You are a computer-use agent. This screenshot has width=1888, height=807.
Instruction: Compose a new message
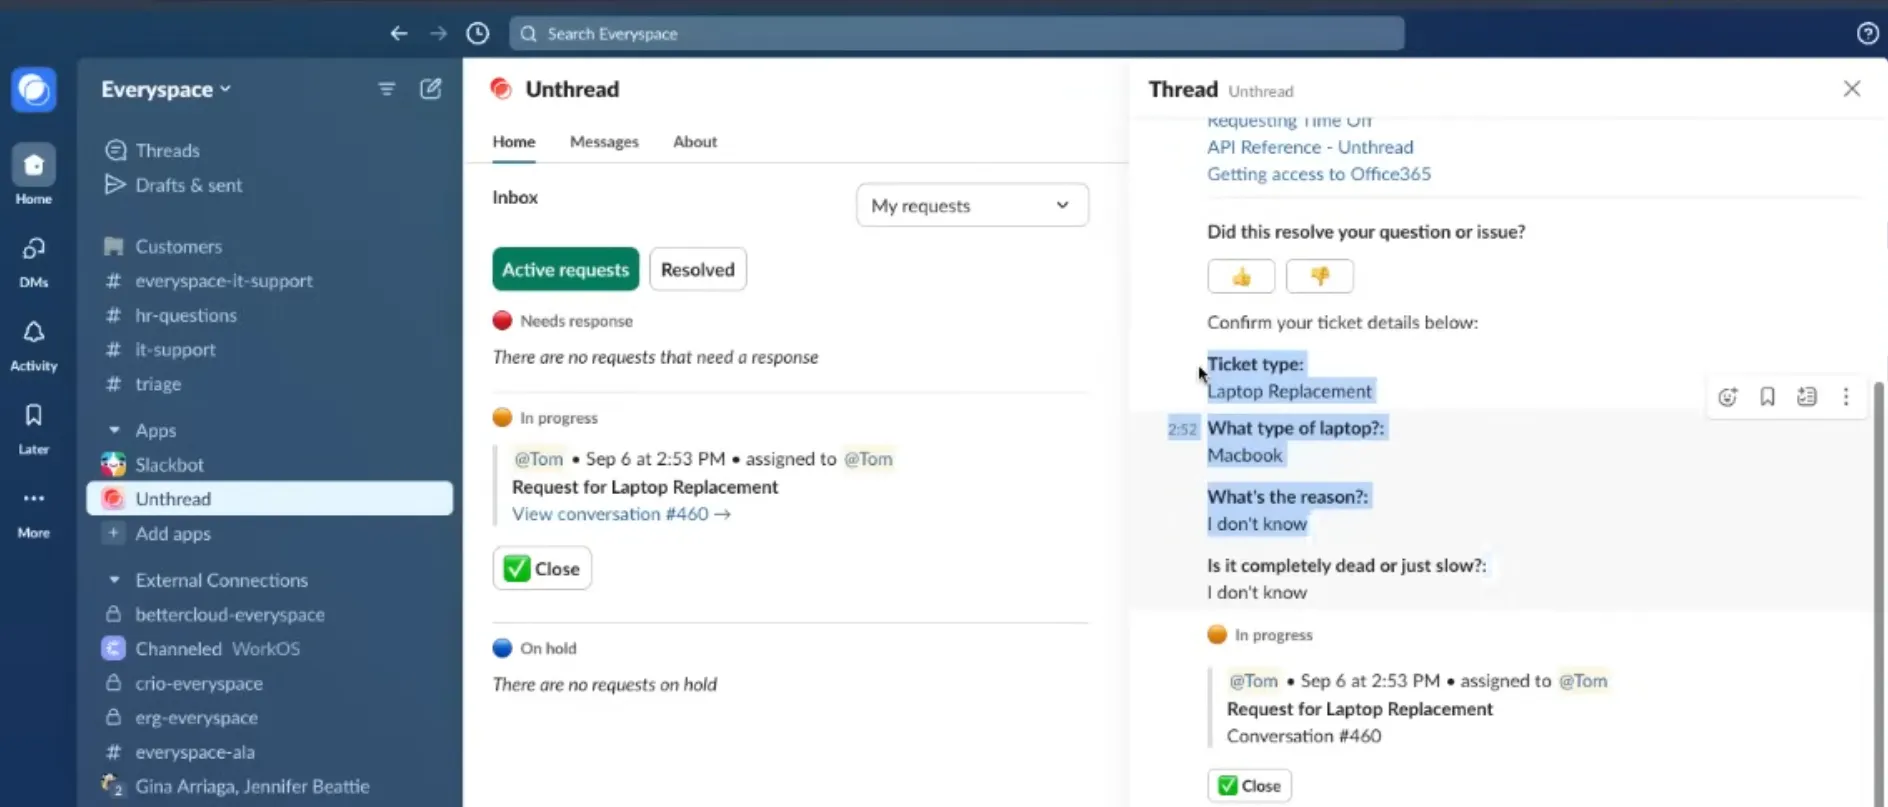pos(431,89)
